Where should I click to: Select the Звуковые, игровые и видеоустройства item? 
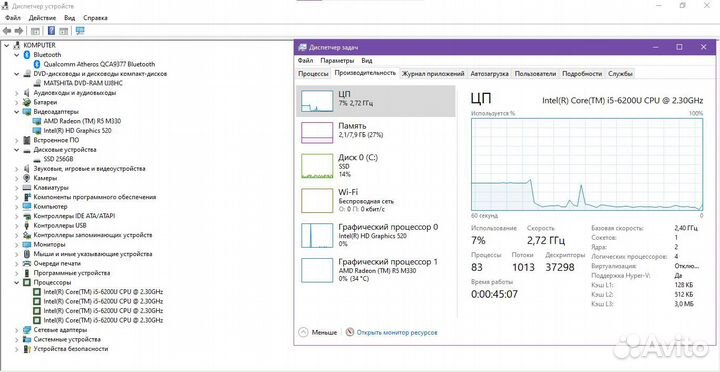[x=90, y=169]
